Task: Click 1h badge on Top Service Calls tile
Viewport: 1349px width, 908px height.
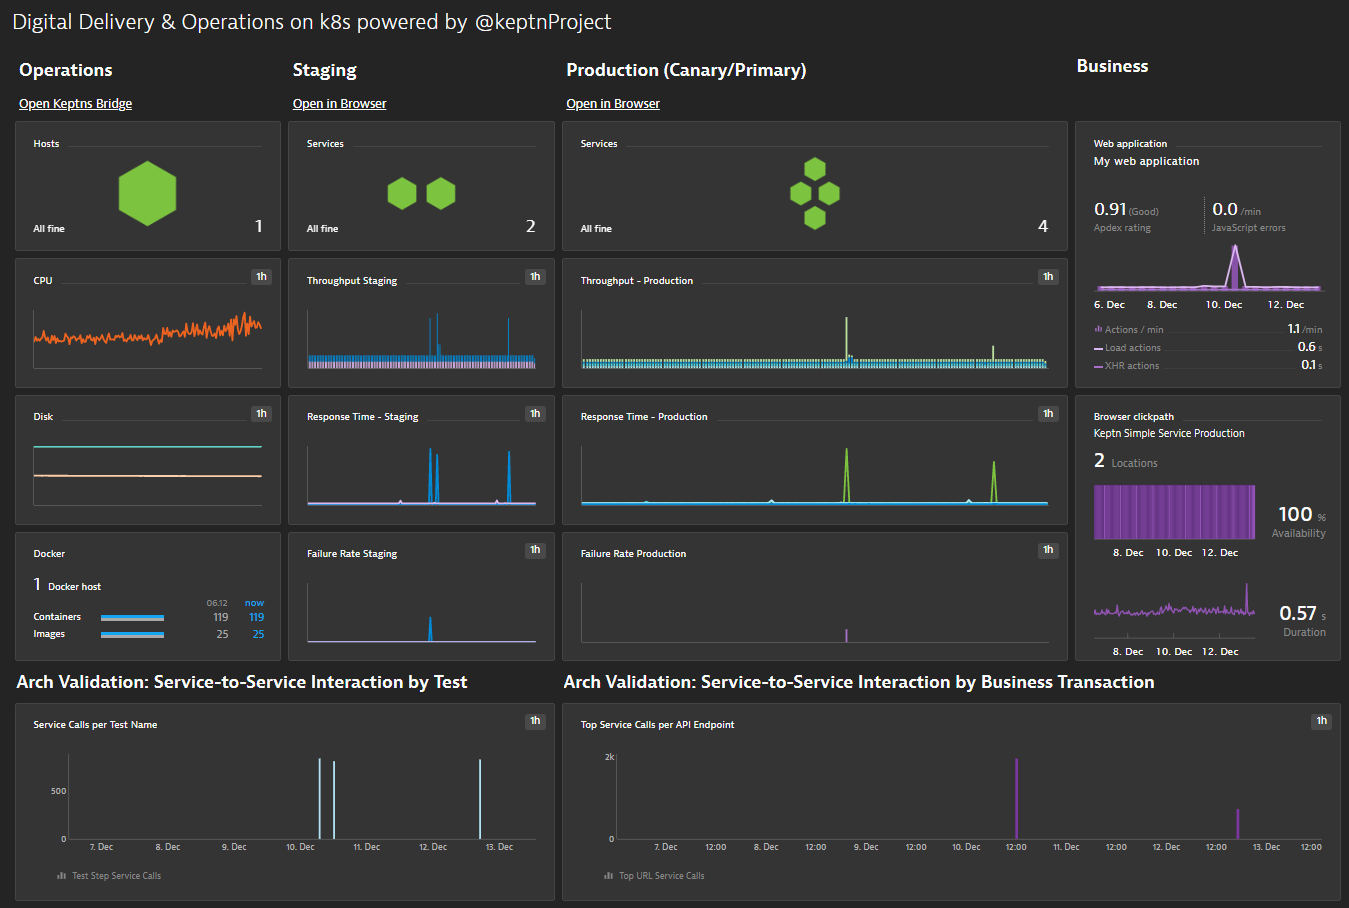Action: tap(1321, 721)
